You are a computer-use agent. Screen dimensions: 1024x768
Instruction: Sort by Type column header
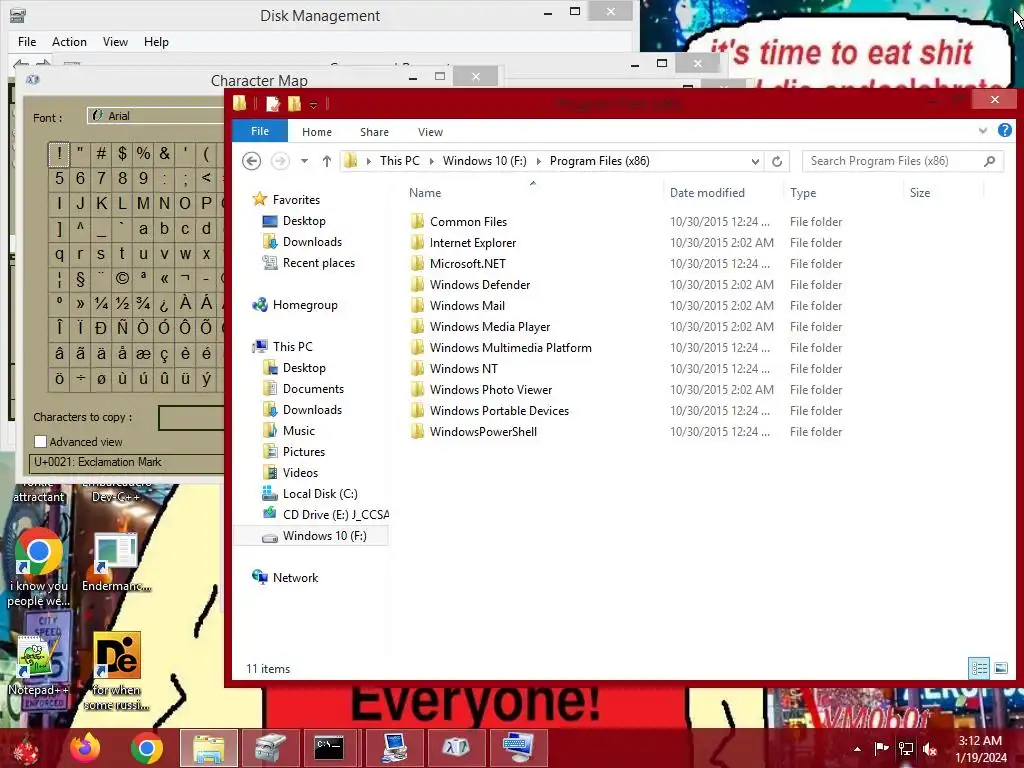pyautogui.click(x=842, y=193)
